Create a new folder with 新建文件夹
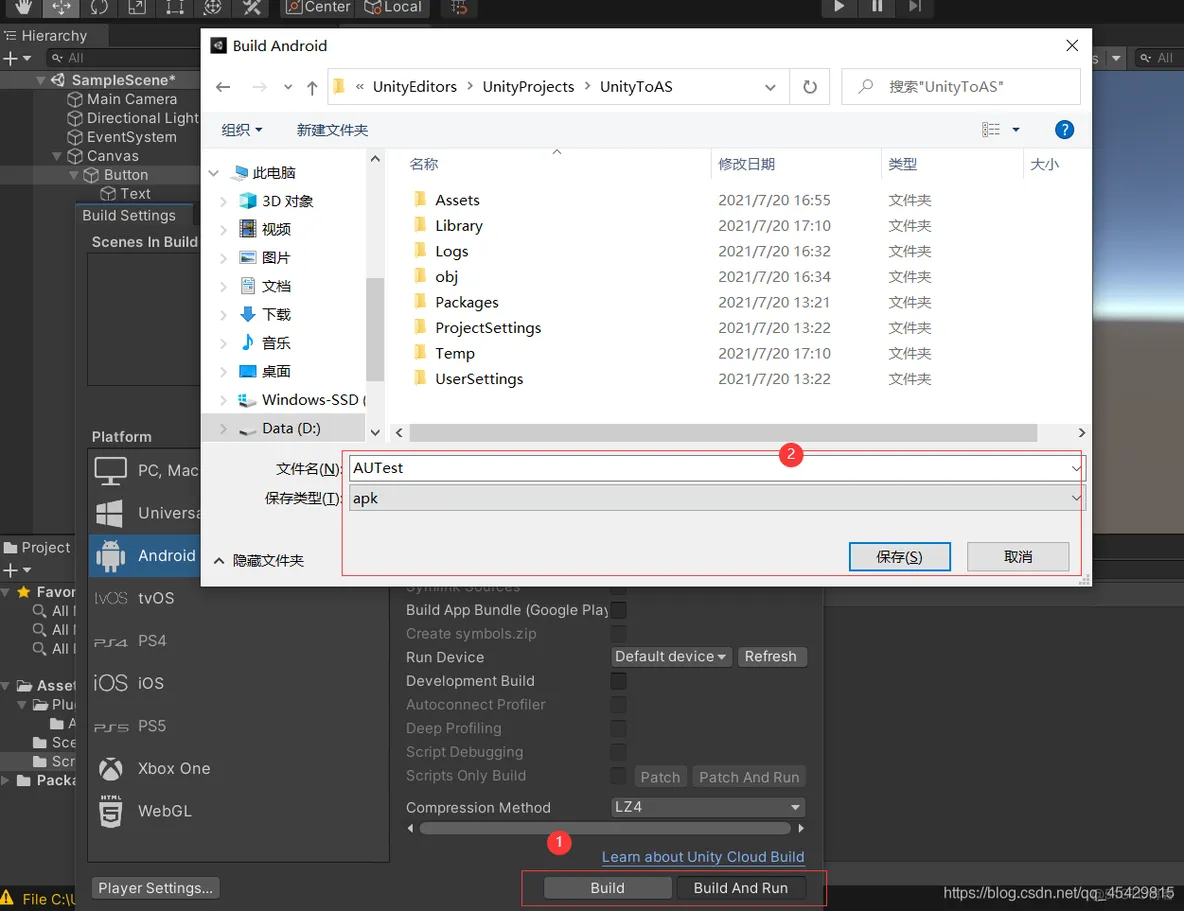The height and width of the screenshot is (911, 1184). tap(332, 130)
